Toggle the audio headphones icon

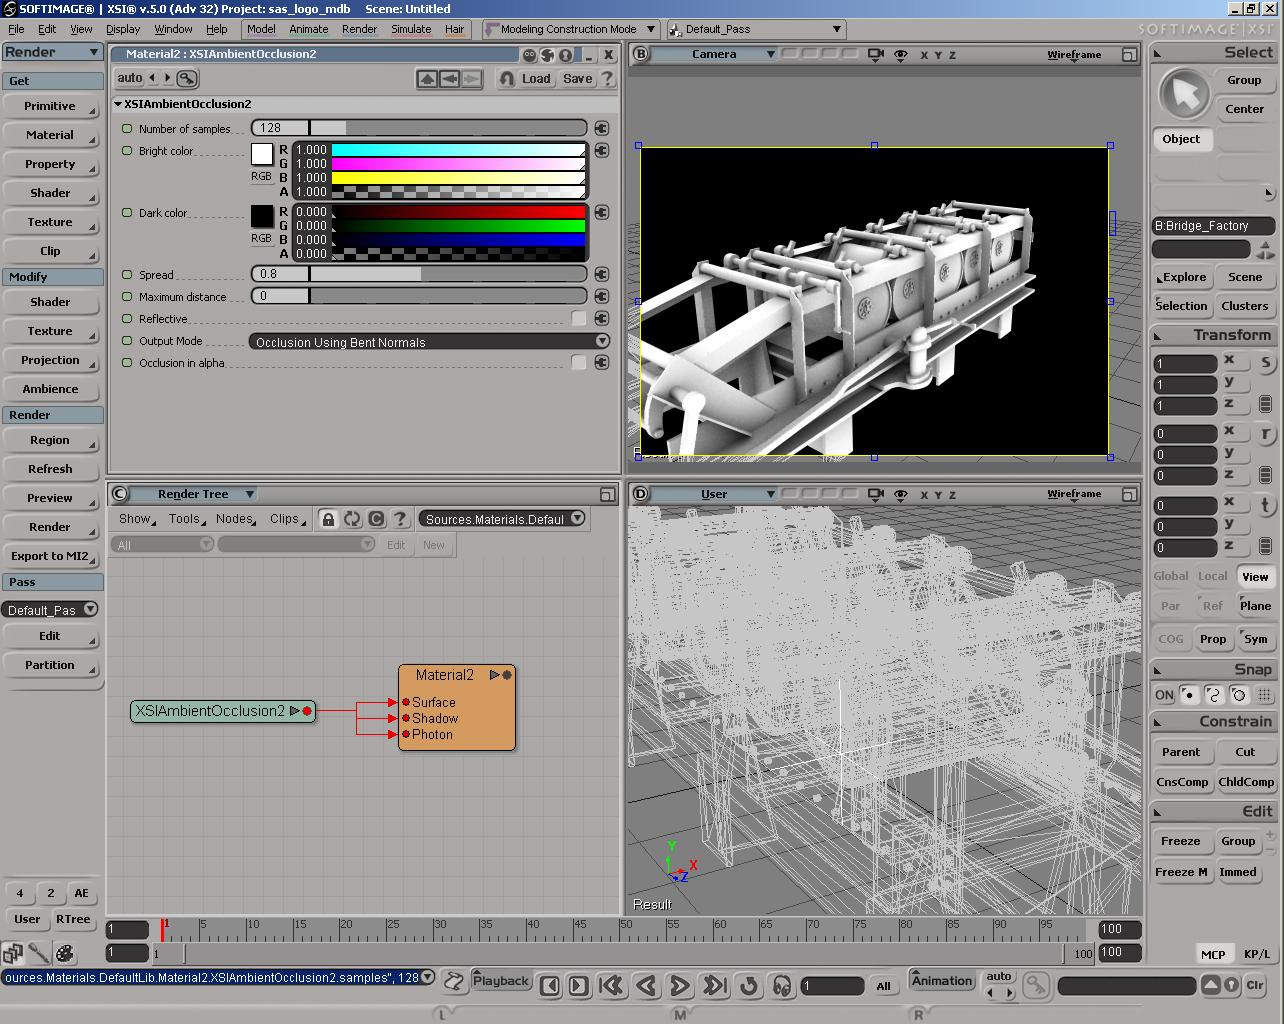(x=782, y=986)
